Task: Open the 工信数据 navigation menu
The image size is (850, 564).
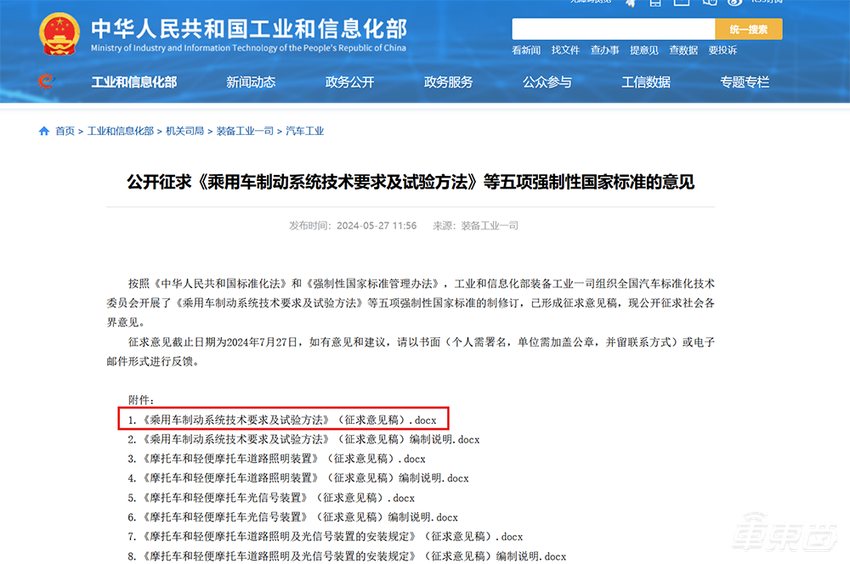Action: [646, 82]
